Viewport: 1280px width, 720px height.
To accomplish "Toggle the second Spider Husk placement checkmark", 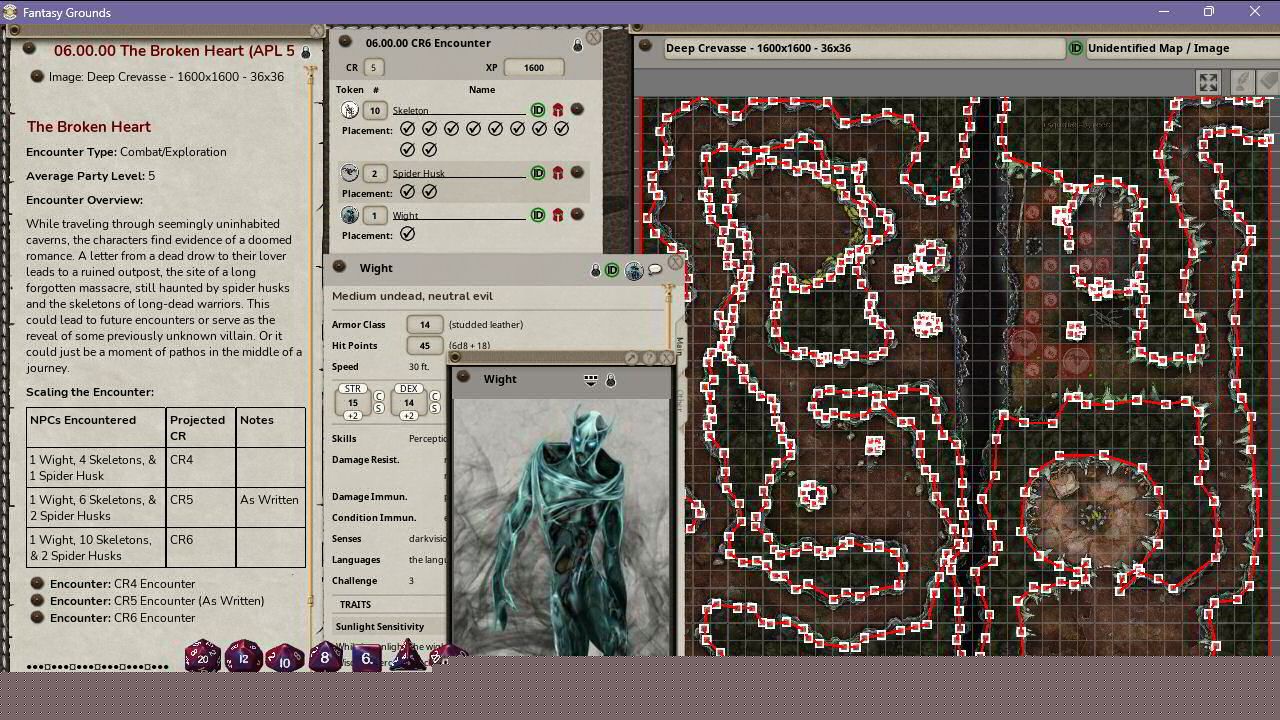I will [x=429, y=192].
